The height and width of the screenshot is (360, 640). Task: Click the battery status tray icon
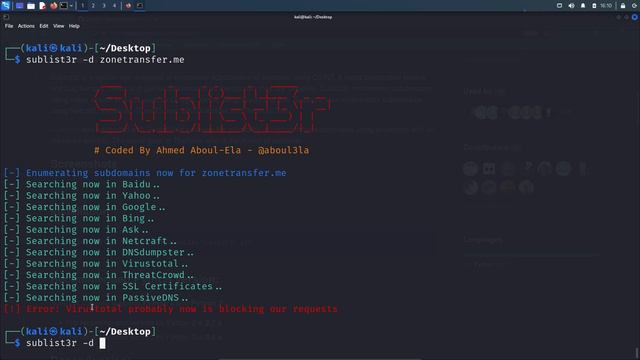pyautogui.click(x=594, y=6)
